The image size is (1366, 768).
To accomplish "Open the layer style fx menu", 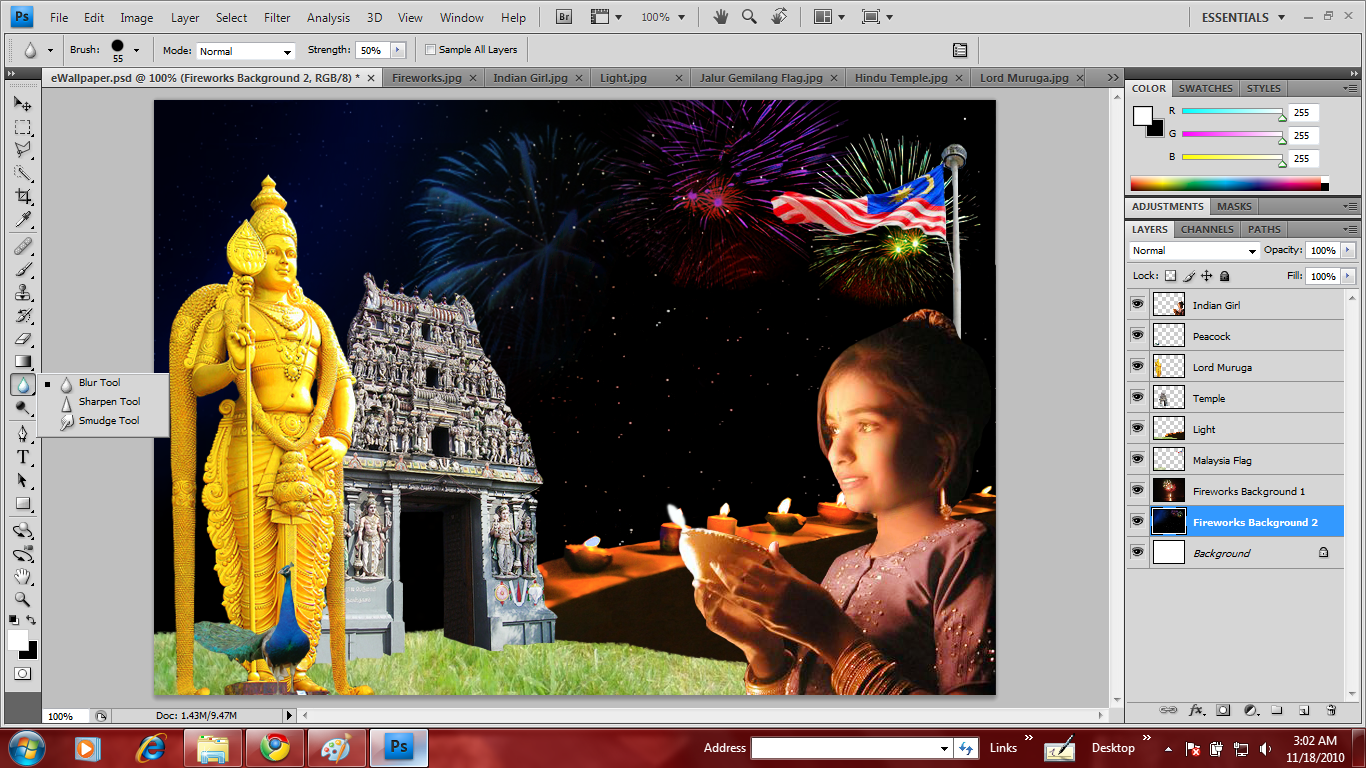I will 1196,710.
